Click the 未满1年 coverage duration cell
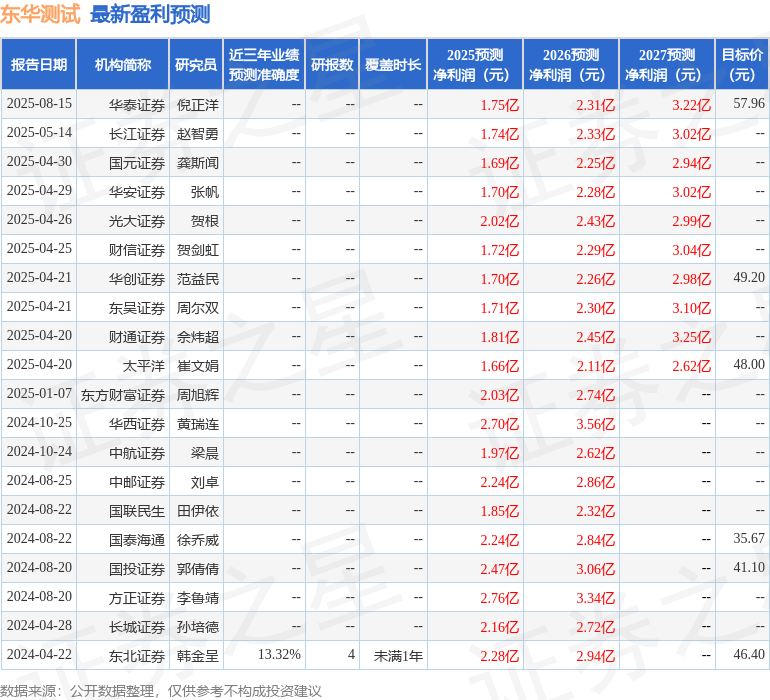Image resolution: width=770 pixels, height=700 pixels. pyautogui.click(x=398, y=655)
